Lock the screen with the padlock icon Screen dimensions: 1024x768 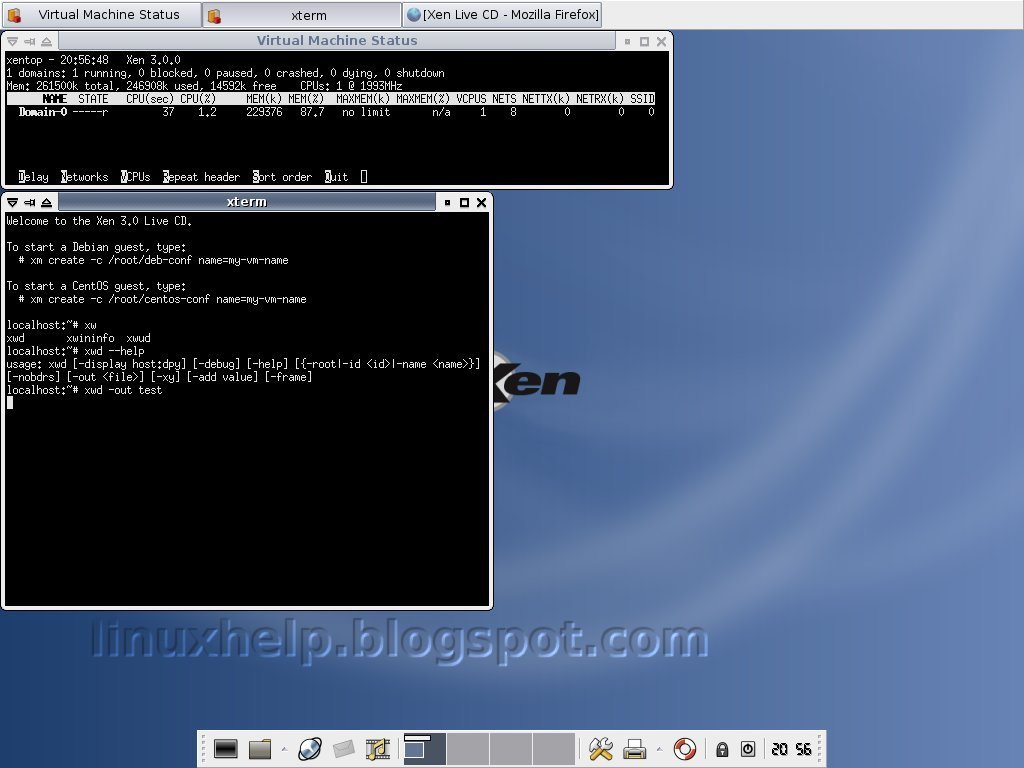coord(722,748)
